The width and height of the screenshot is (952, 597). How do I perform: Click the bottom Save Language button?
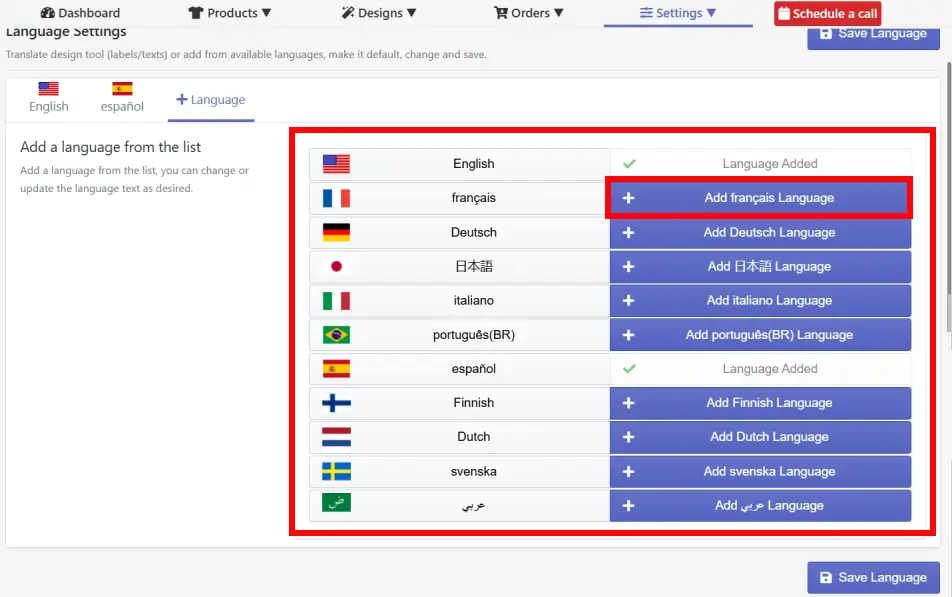[873, 578]
